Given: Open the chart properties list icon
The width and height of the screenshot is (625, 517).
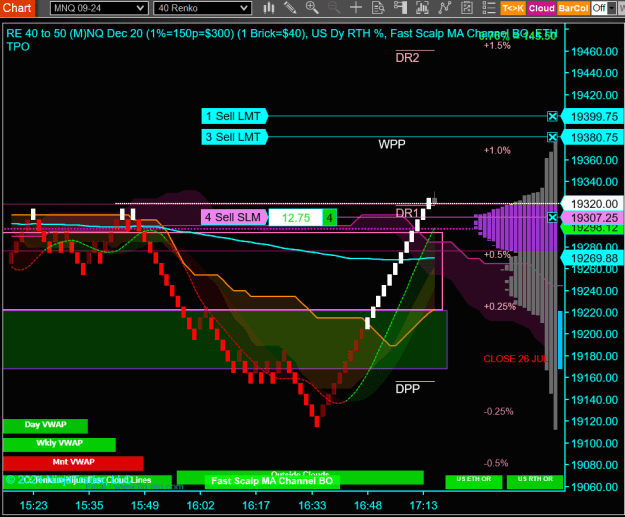Looking at the screenshot, I should (x=489, y=8).
